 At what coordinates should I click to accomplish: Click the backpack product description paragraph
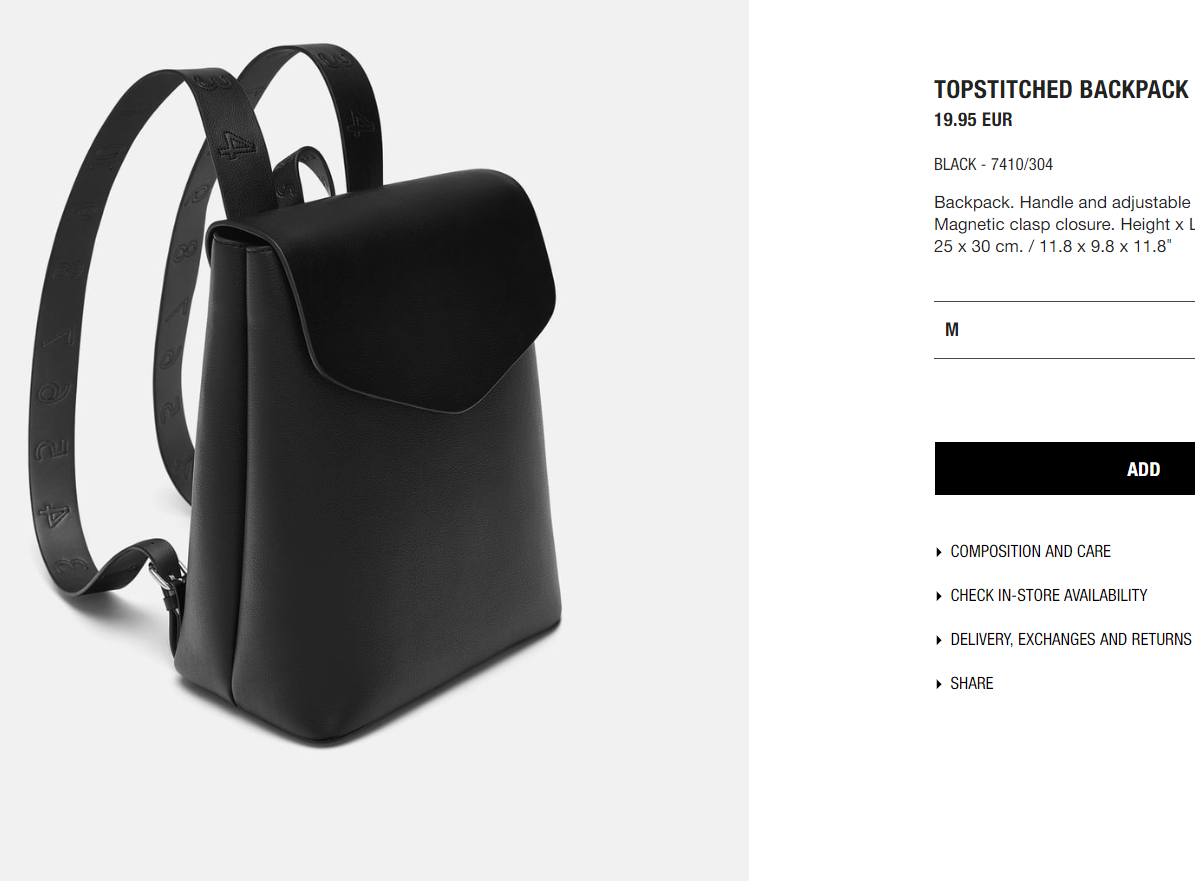pyautogui.click(x=1064, y=224)
